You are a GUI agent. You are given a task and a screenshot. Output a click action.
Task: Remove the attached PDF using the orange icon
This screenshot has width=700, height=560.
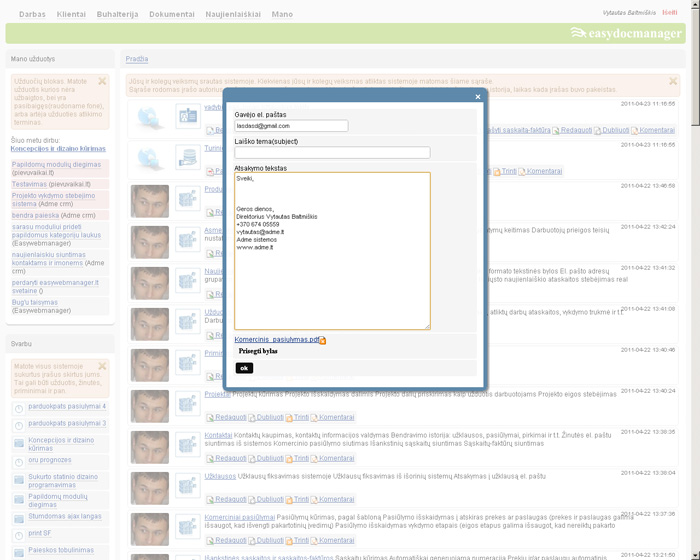pyautogui.click(x=322, y=341)
